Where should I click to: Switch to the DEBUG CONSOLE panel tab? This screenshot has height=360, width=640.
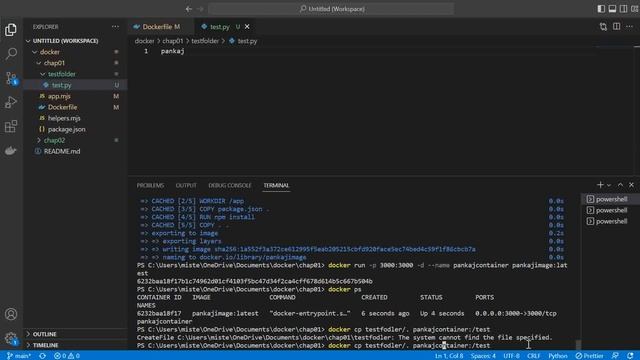point(230,185)
